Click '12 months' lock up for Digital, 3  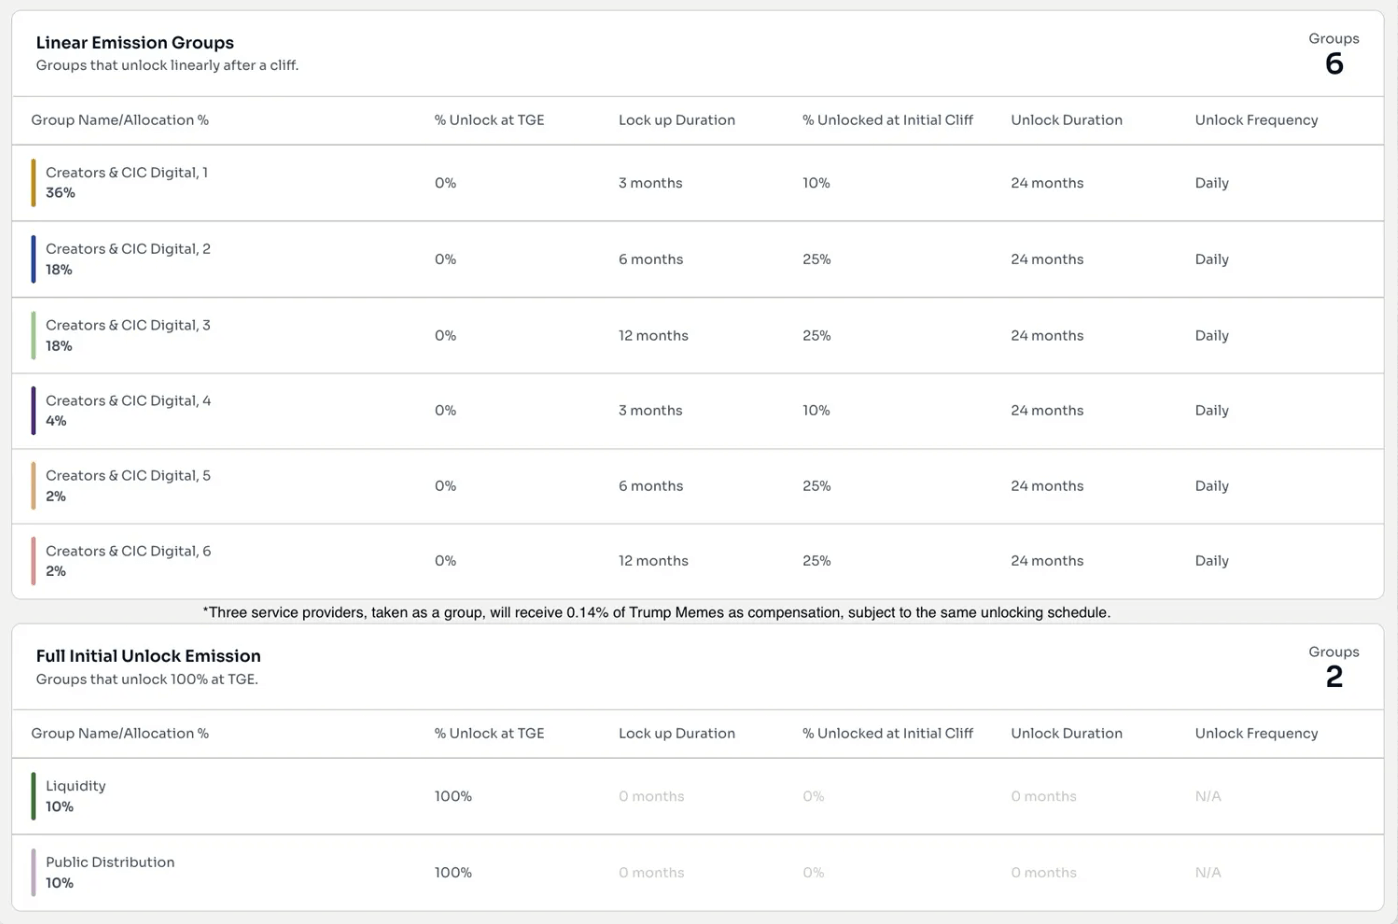[x=653, y=335]
